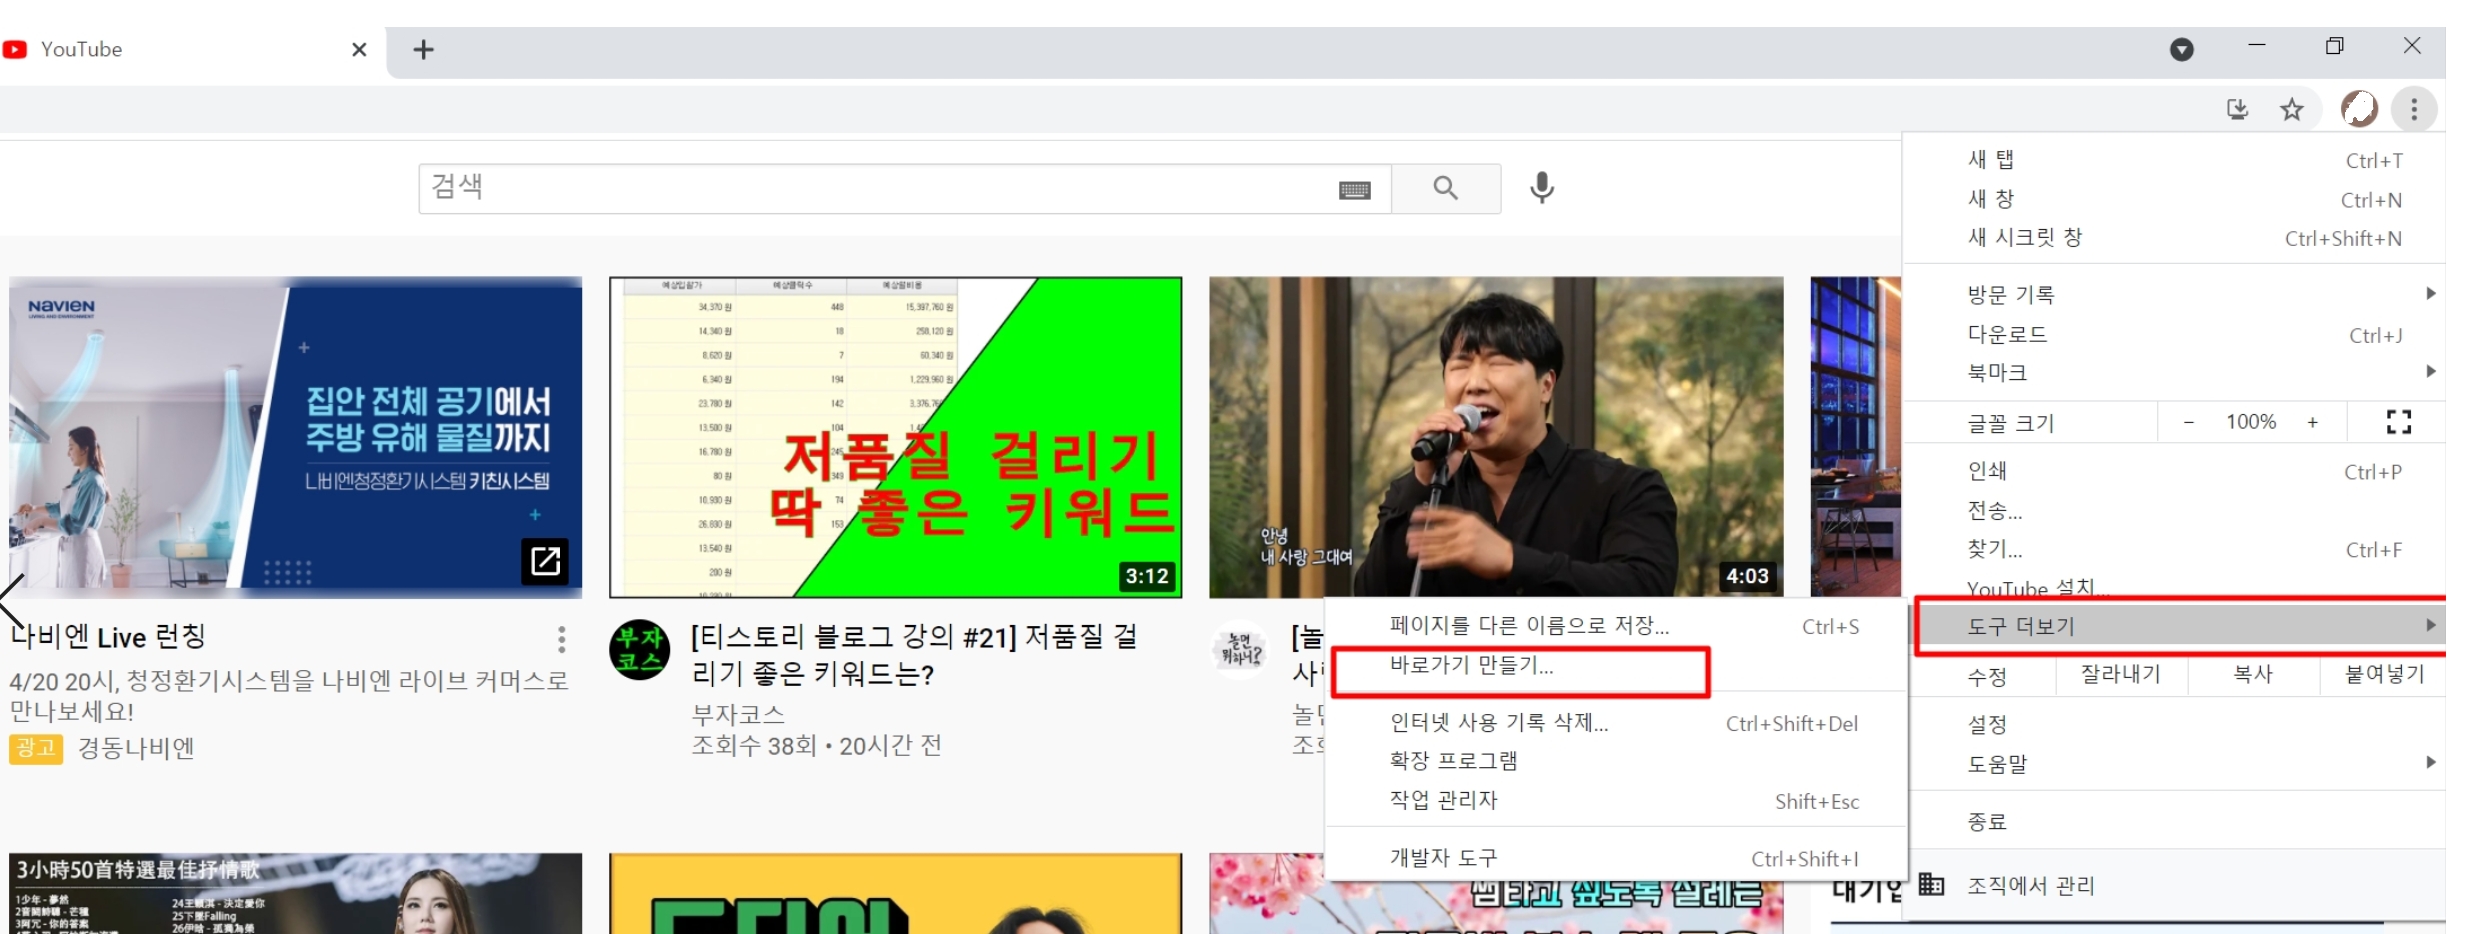2479x934 pixels.
Task: Open the tab search dropdown arrow
Action: tap(2181, 49)
